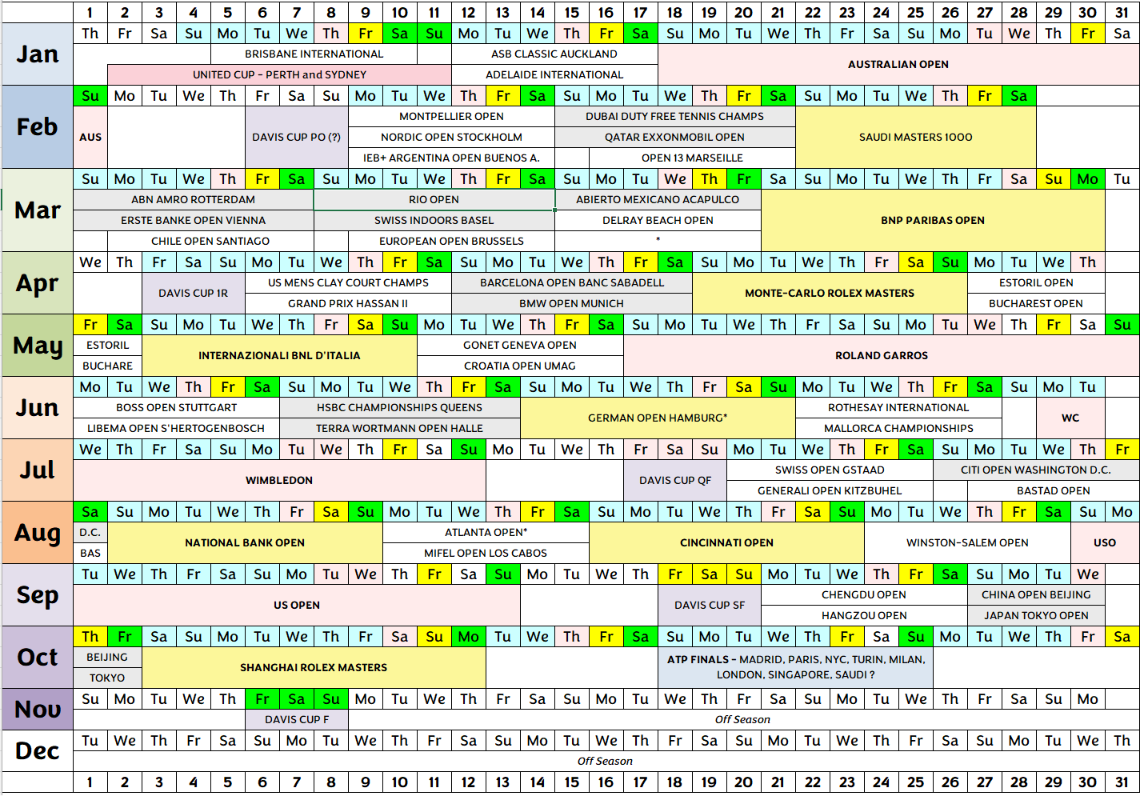The image size is (1144, 796).
Task: Select the Feb month label cell
Action: click(x=37, y=127)
